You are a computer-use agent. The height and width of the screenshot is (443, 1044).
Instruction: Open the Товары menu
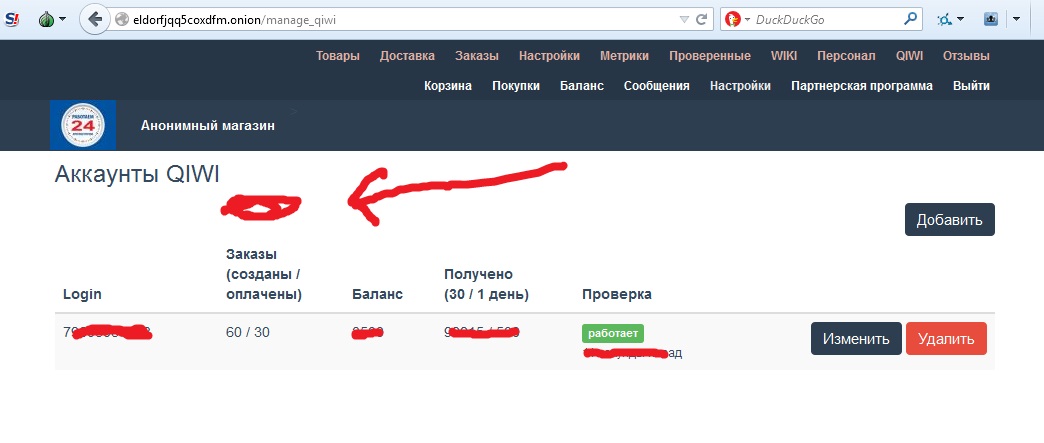[x=338, y=56]
